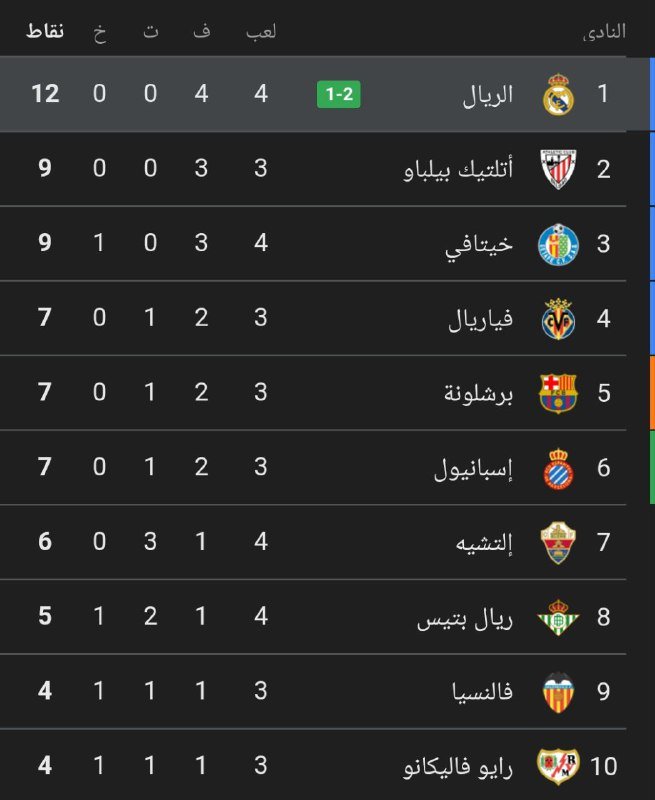Select Real Madrid's 12 points value
The width and height of the screenshot is (655, 800).
click(x=44, y=95)
